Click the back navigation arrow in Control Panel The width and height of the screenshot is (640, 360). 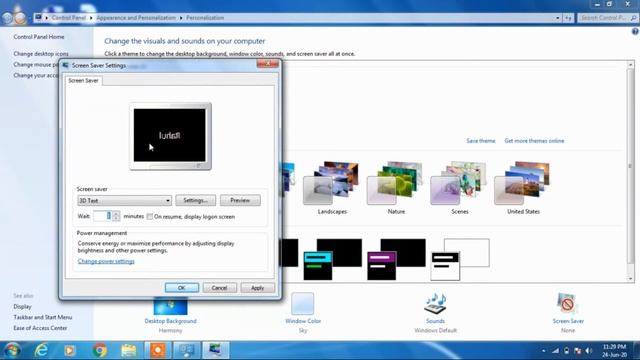[x=7, y=18]
